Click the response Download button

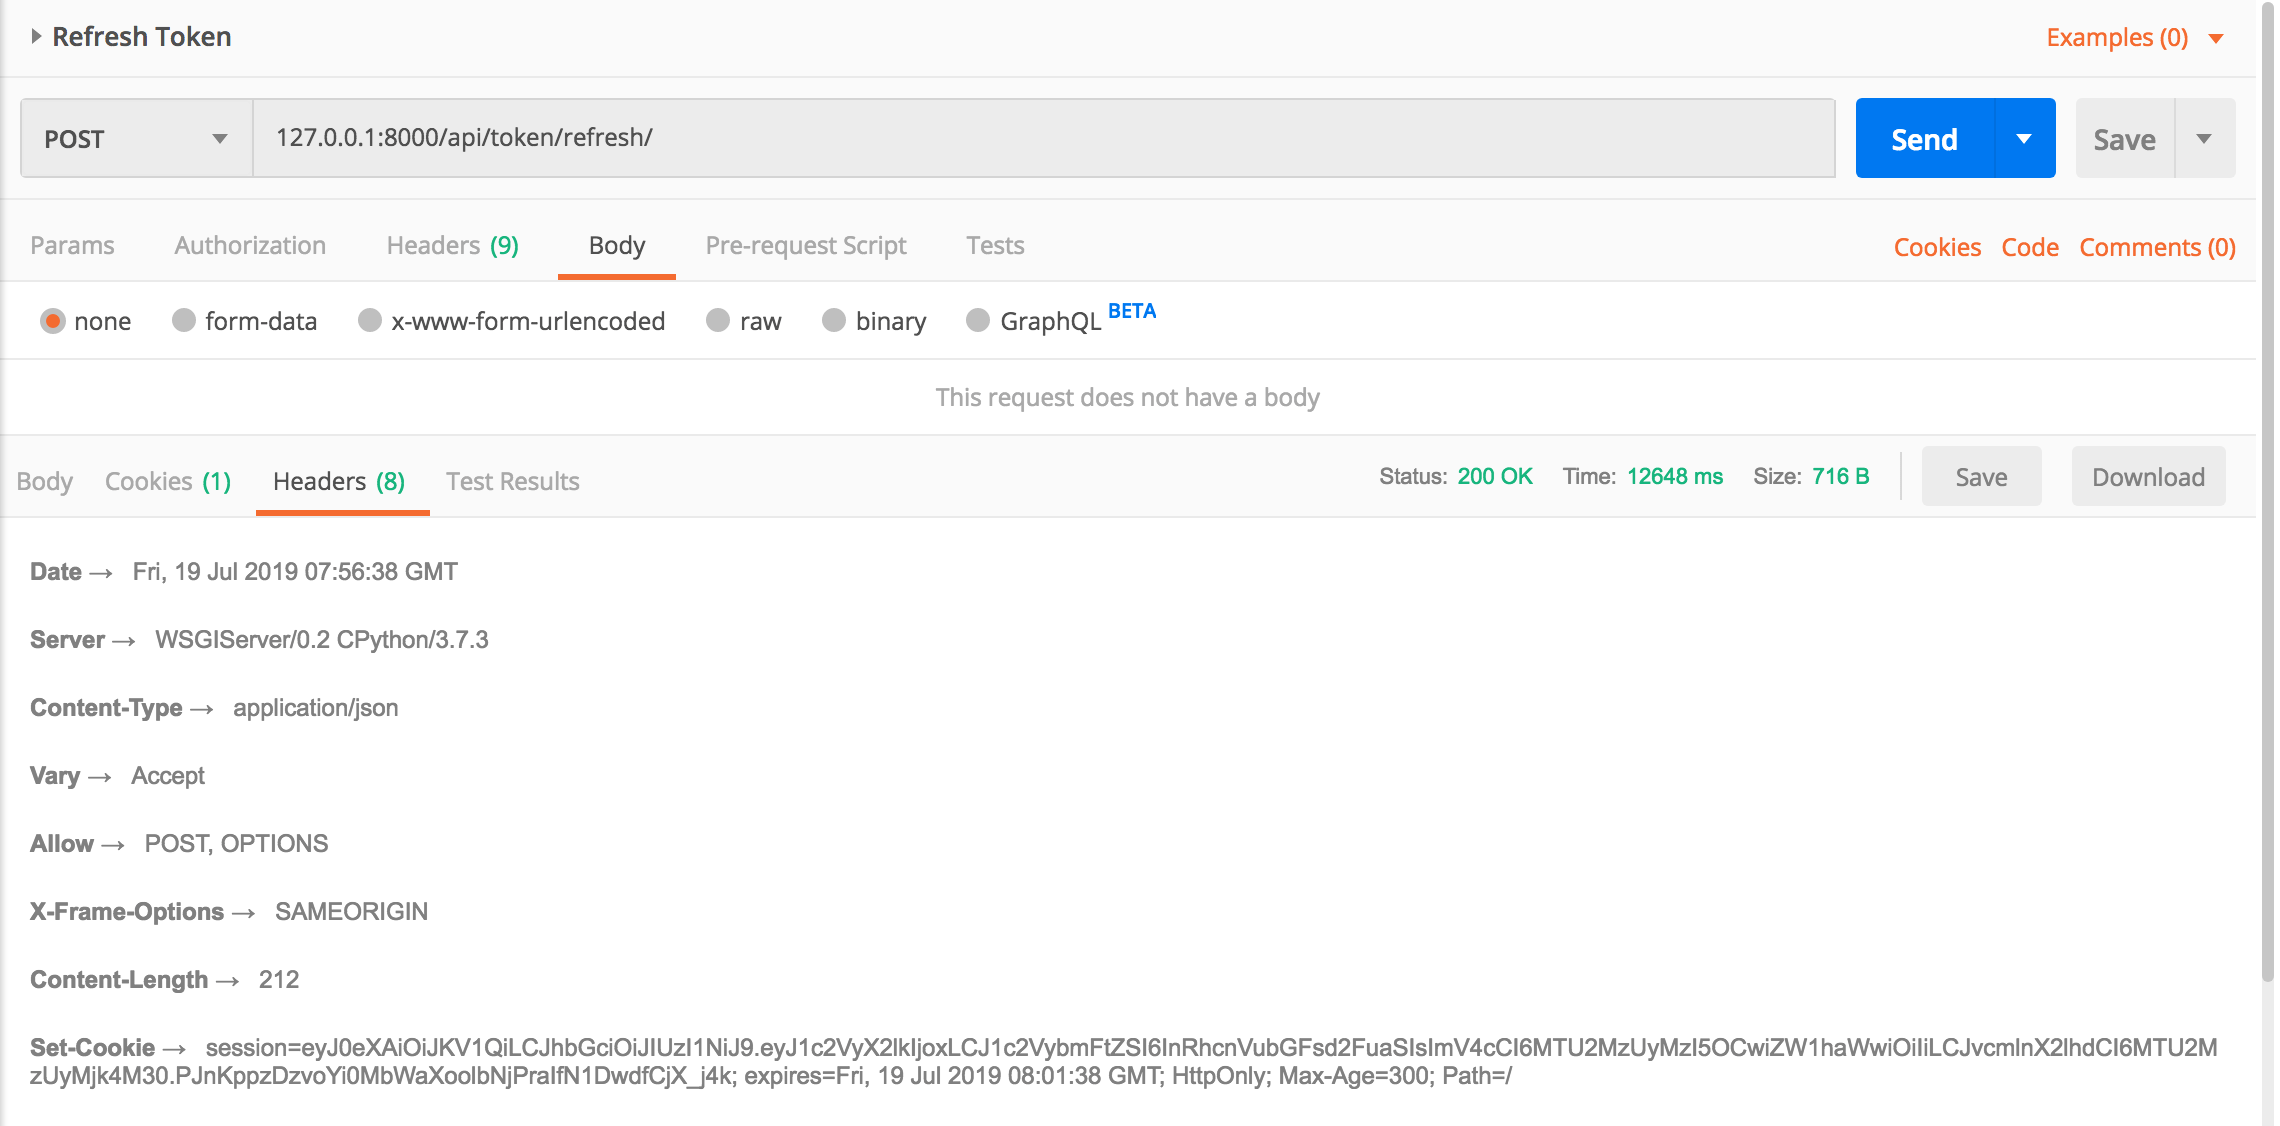[2147, 477]
